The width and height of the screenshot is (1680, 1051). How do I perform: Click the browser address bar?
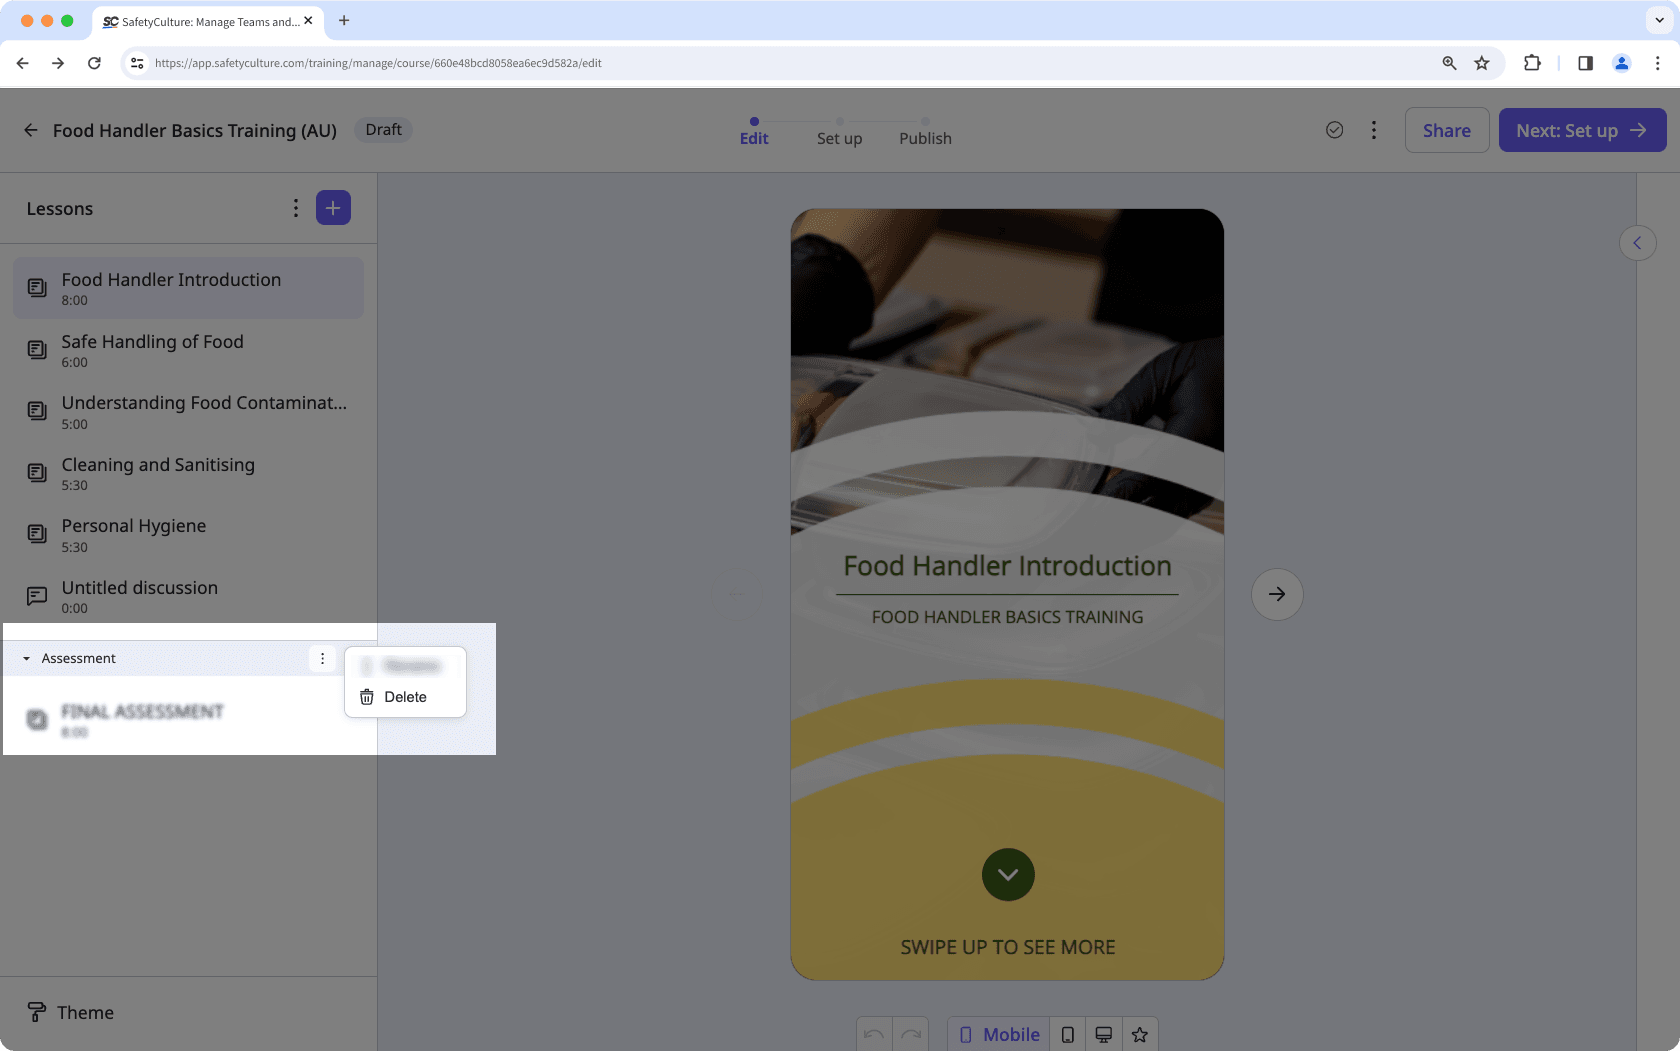(x=380, y=62)
